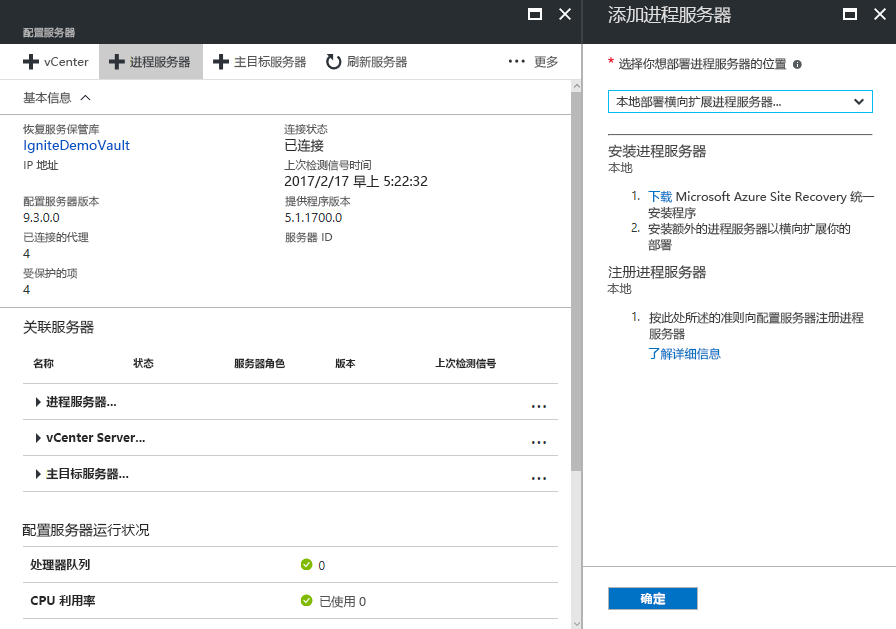Open the add process server icon
Viewport: 896px width, 629px height.
118,61
